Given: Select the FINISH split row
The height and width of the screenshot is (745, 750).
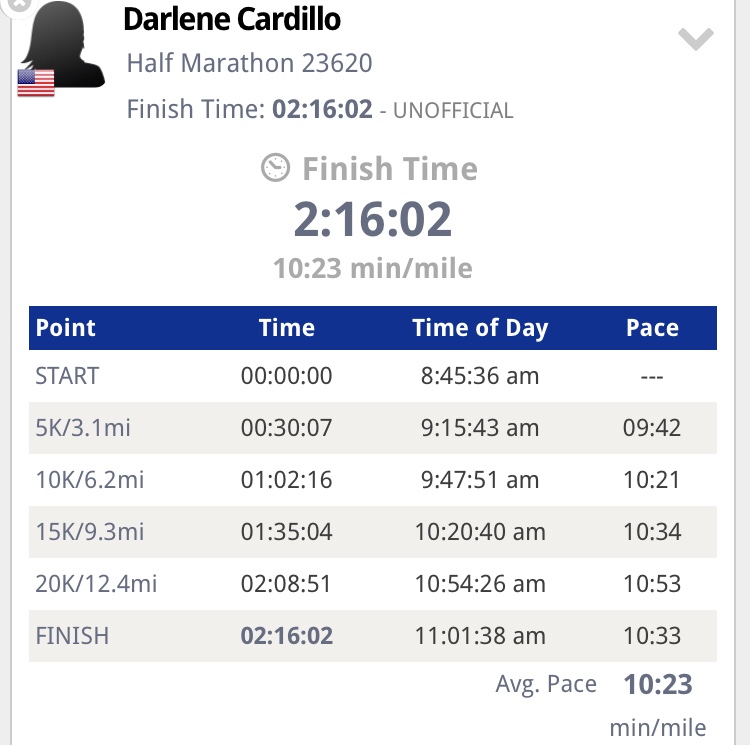Looking at the screenshot, I should [x=372, y=636].
